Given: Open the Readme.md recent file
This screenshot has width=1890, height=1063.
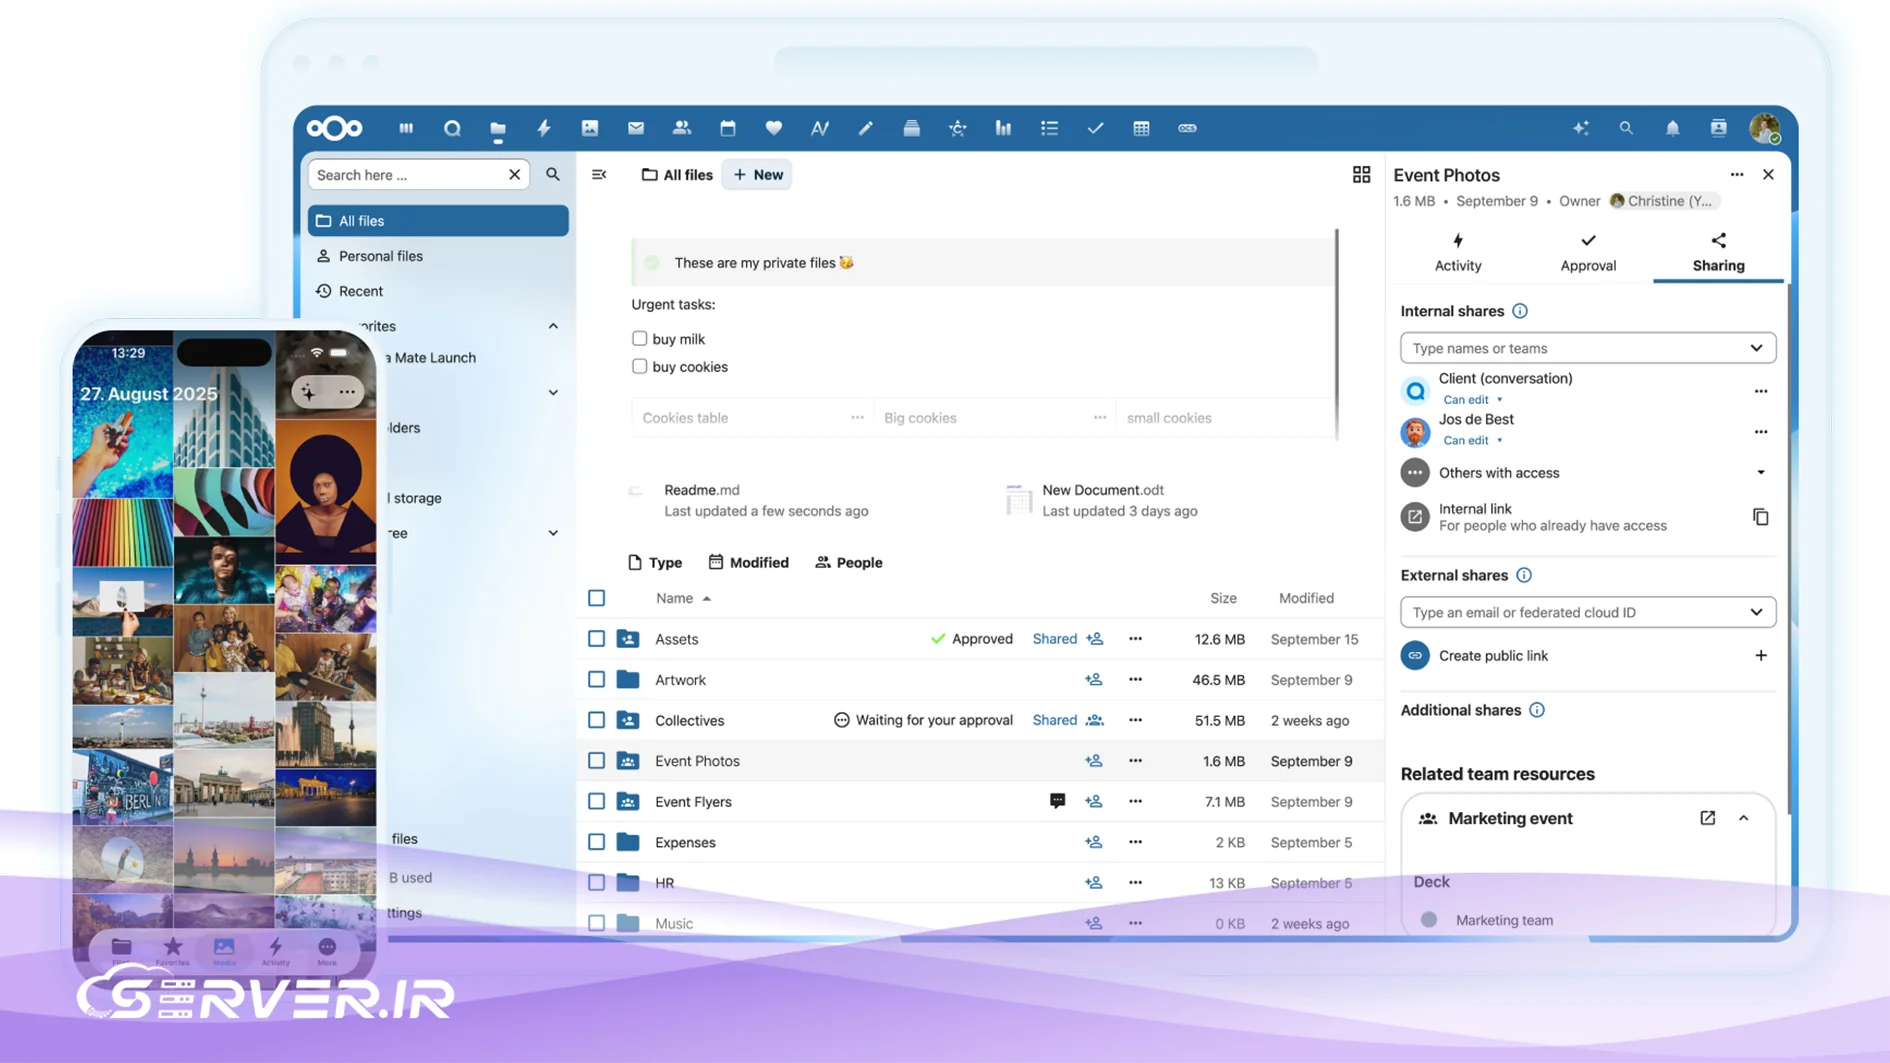Looking at the screenshot, I should (x=750, y=500).
